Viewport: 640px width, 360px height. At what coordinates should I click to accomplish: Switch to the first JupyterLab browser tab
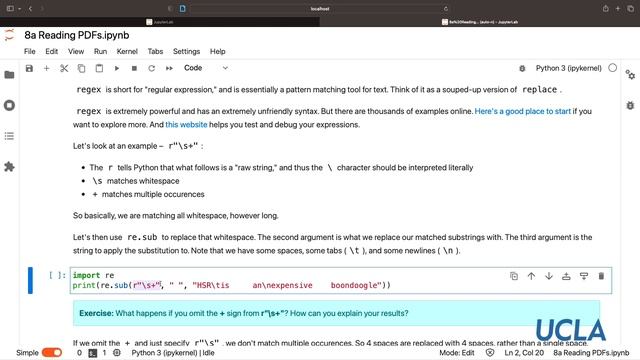tap(160, 22)
